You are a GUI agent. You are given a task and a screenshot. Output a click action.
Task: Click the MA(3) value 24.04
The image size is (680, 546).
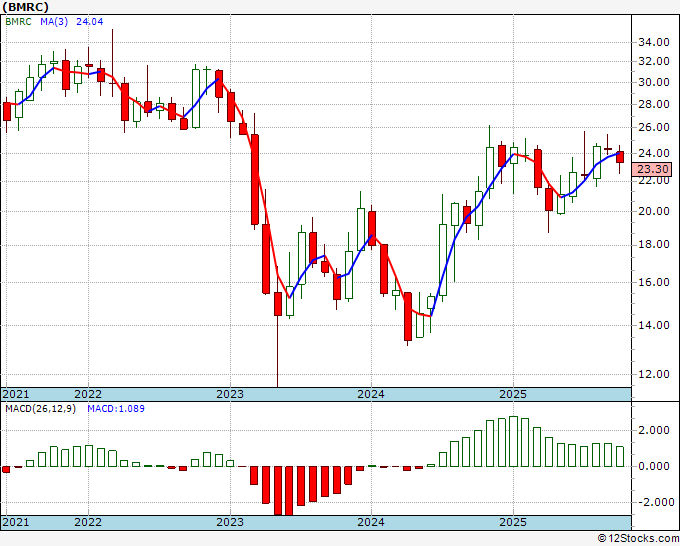[x=90, y=21]
